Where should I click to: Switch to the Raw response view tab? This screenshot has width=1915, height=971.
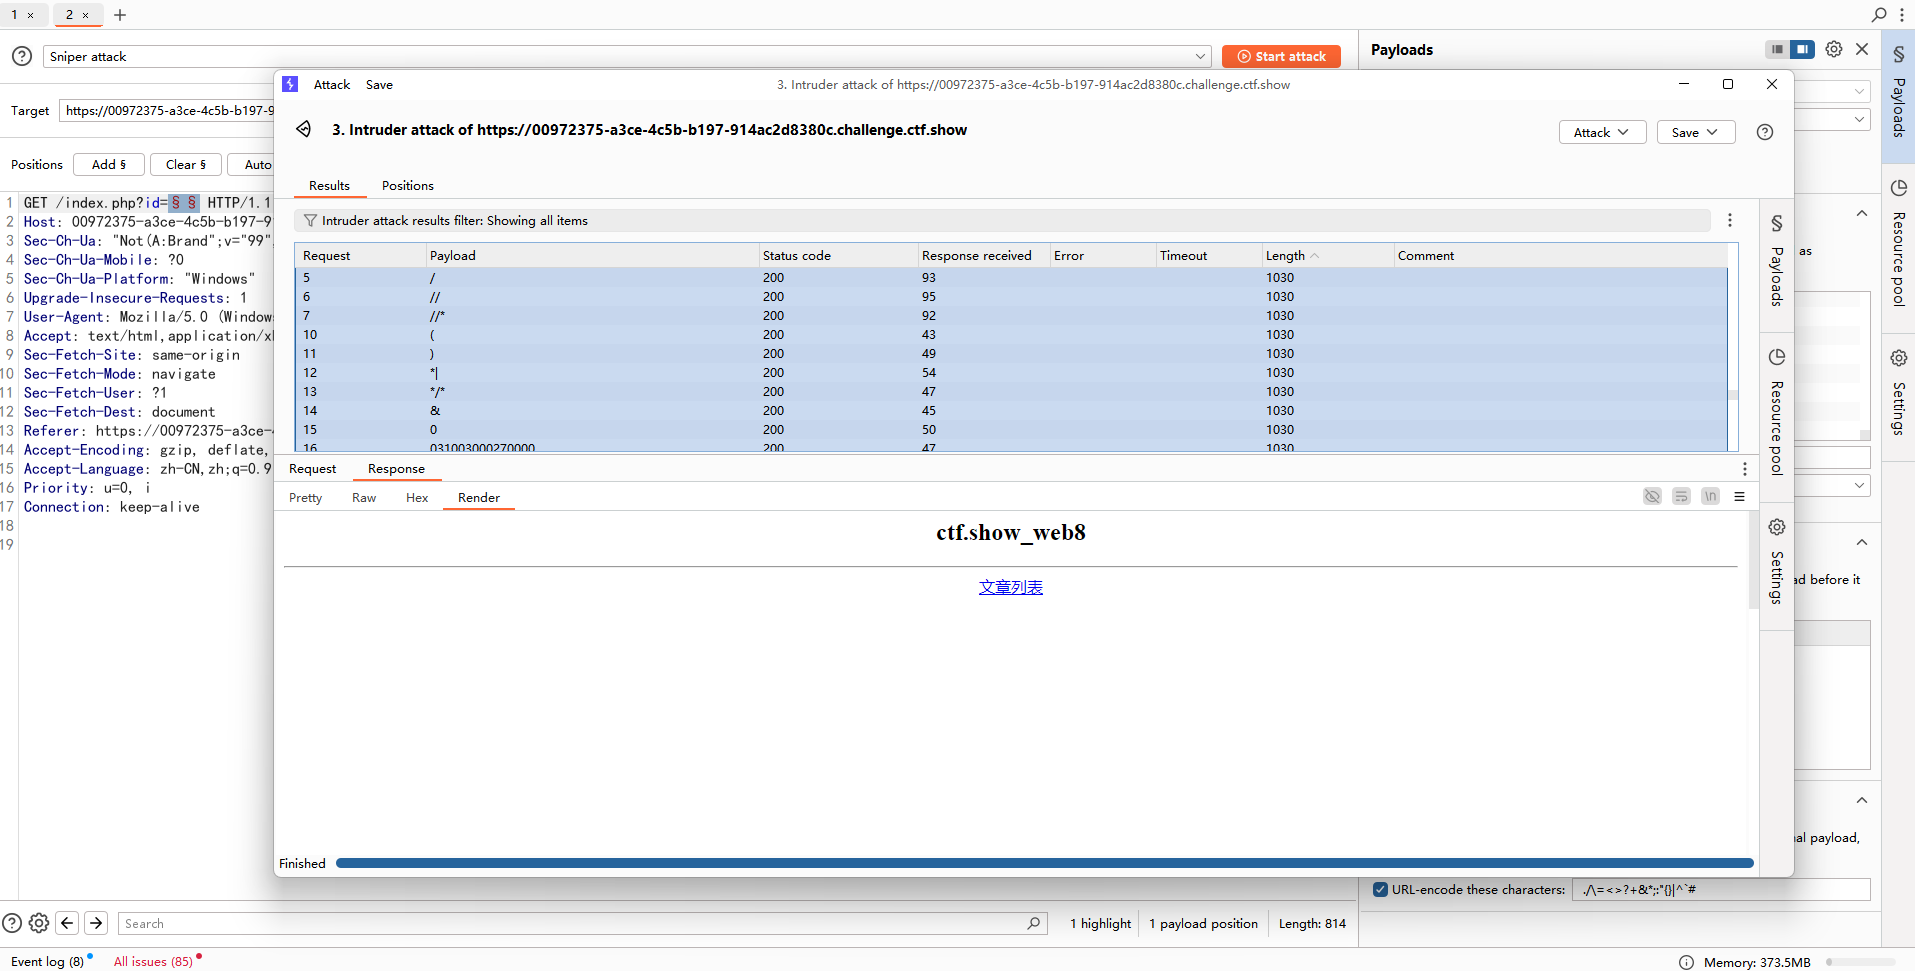click(364, 498)
